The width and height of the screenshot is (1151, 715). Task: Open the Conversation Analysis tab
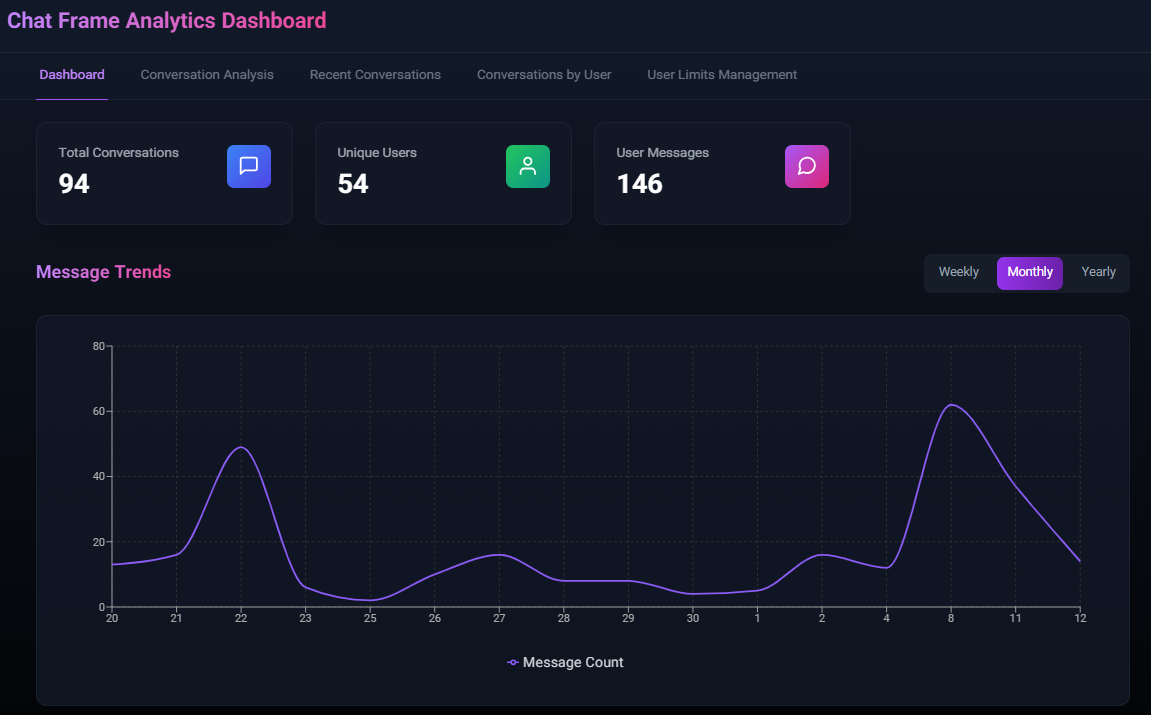tap(207, 75)
